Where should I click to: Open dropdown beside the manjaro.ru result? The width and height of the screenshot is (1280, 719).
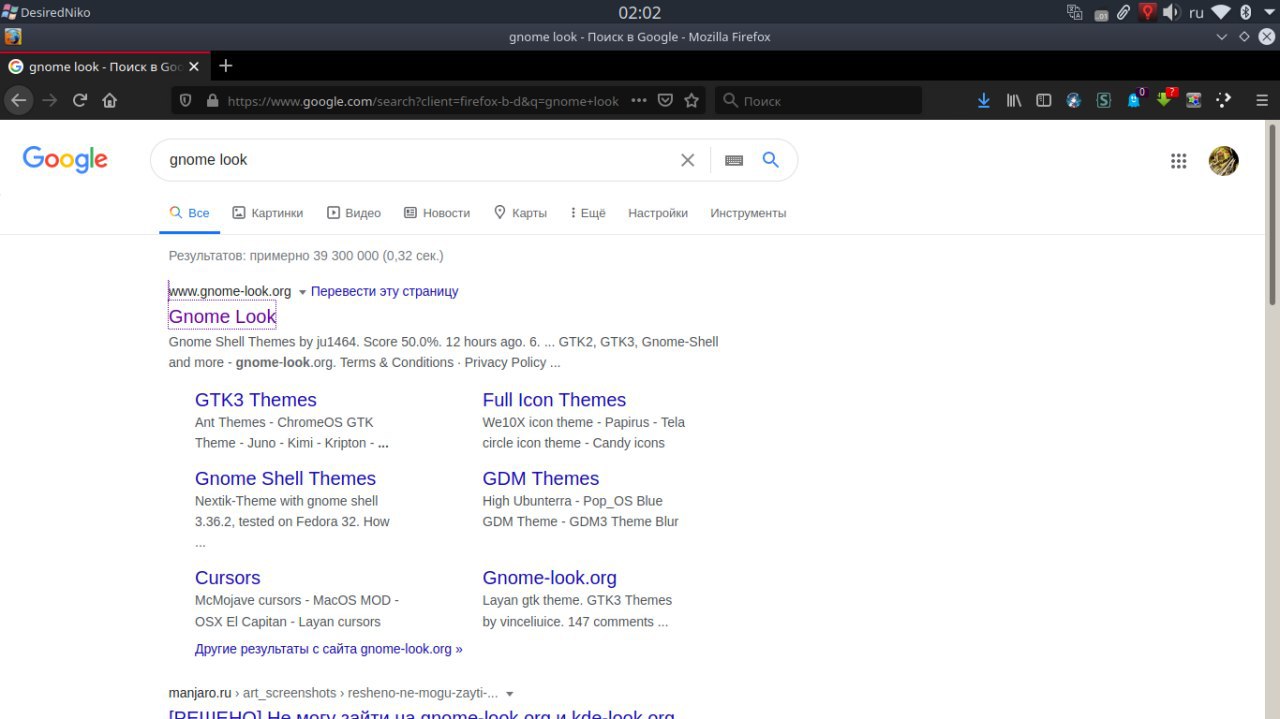click(510, 694)
